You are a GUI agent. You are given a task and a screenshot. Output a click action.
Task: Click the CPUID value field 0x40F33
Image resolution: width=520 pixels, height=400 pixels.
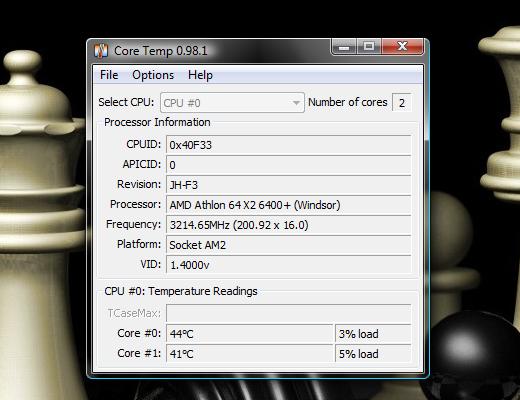click(289, 145)
